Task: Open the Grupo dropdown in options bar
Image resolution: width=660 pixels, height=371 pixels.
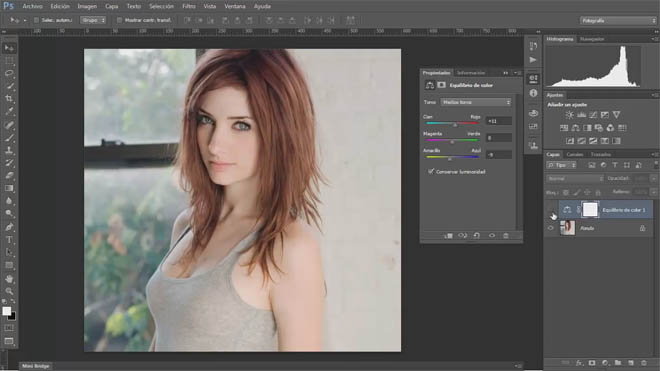Action: (x=93, y=20)
